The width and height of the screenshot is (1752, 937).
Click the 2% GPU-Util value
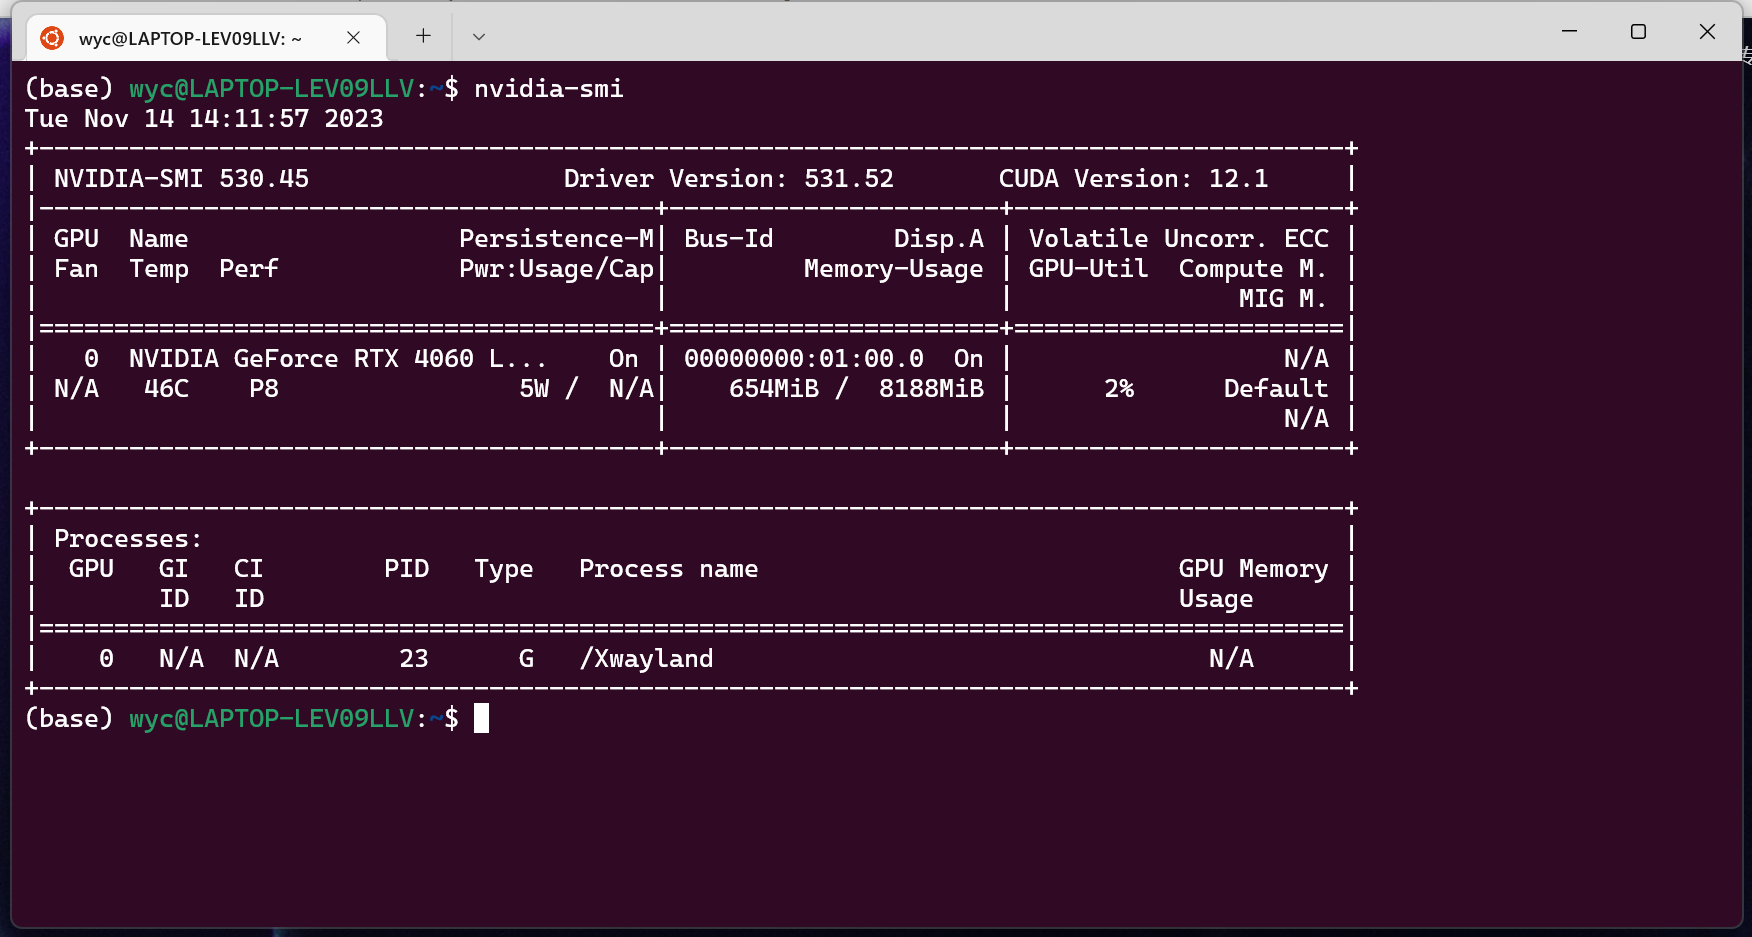(x=1118, y=389)
